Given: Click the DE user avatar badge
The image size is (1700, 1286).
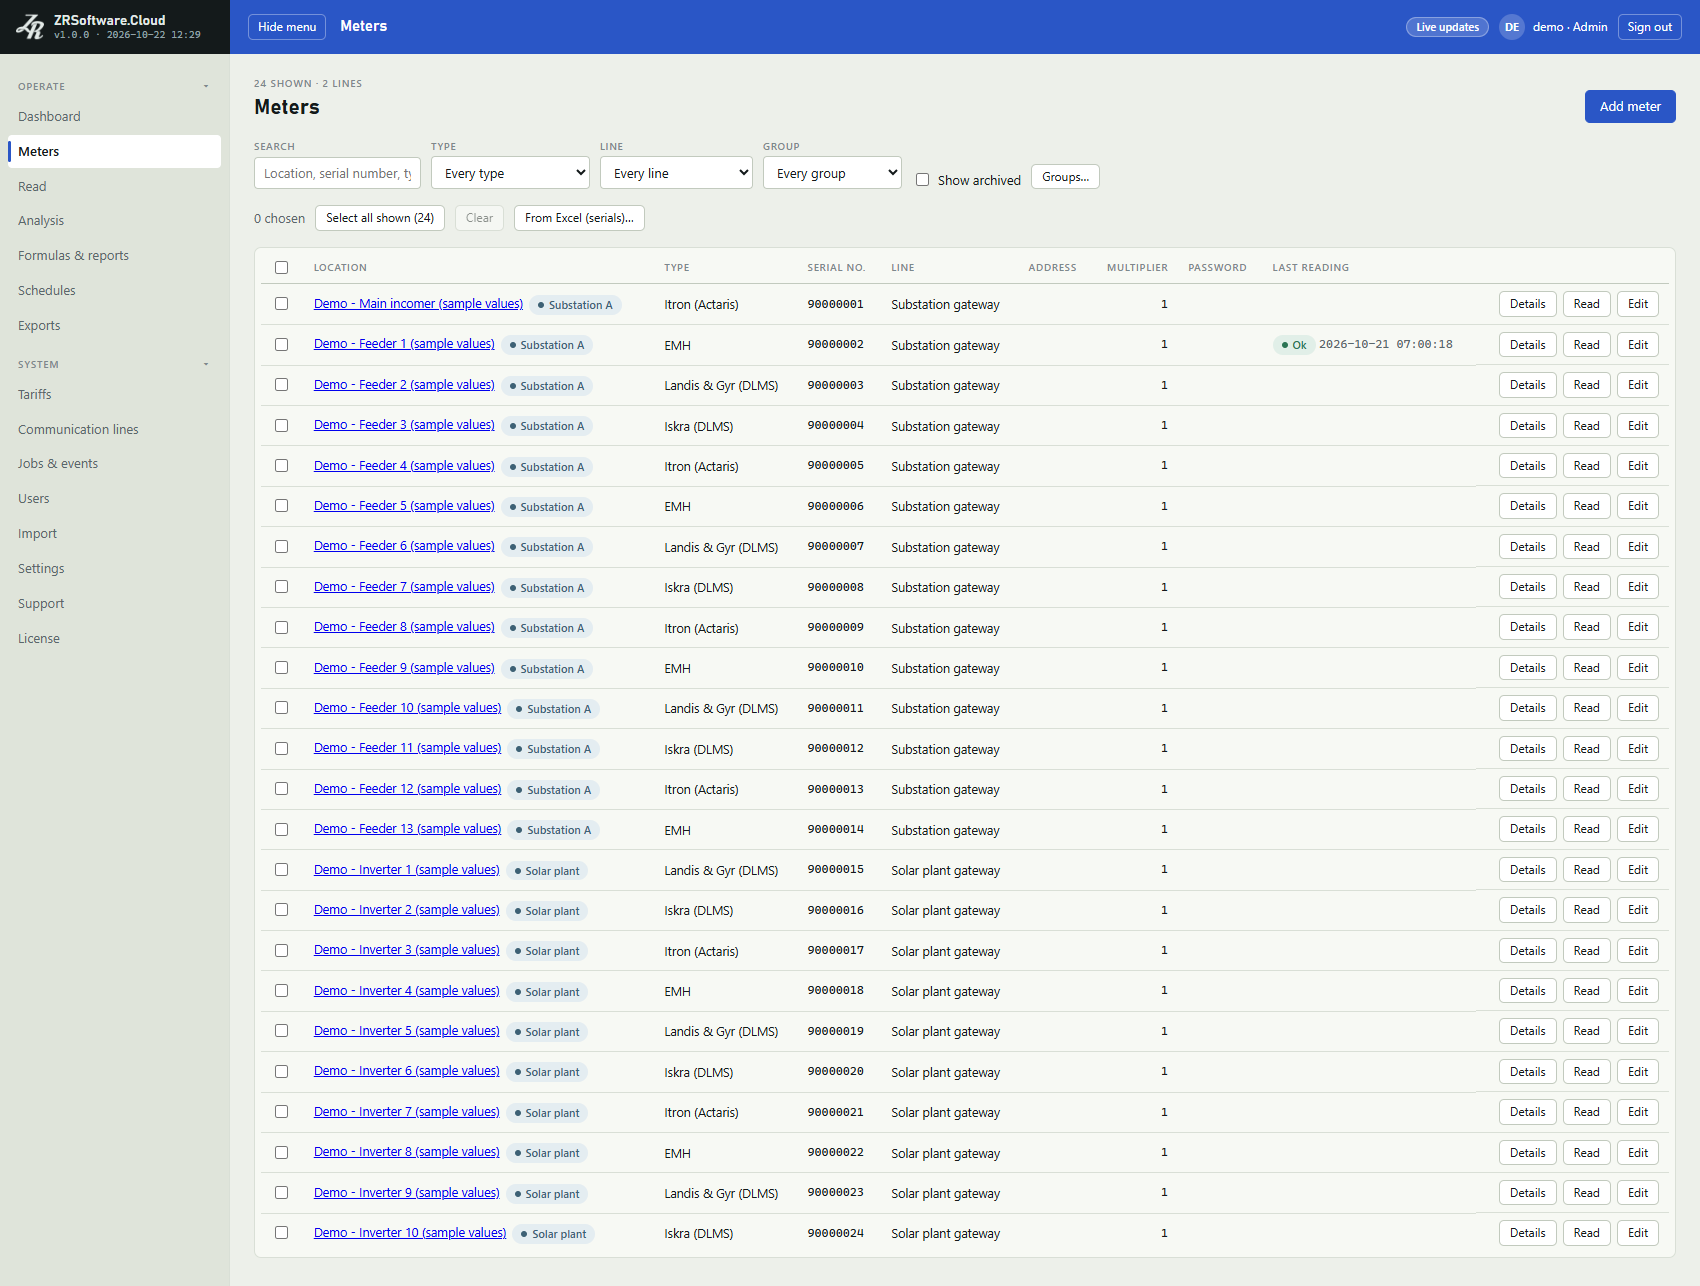Looking at the screenshot, I should coord(1511,27).
